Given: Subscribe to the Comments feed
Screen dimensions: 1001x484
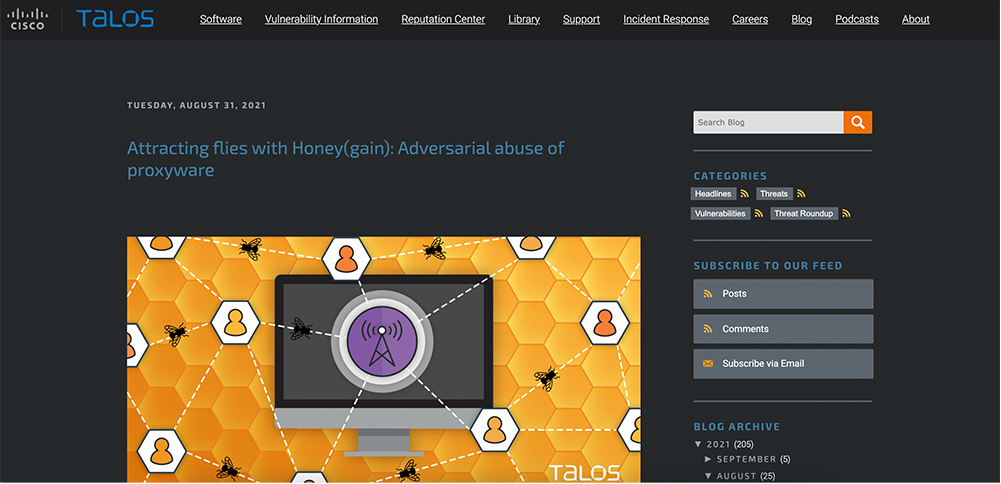Looking at the screenshot, I should tap(783, 329).
